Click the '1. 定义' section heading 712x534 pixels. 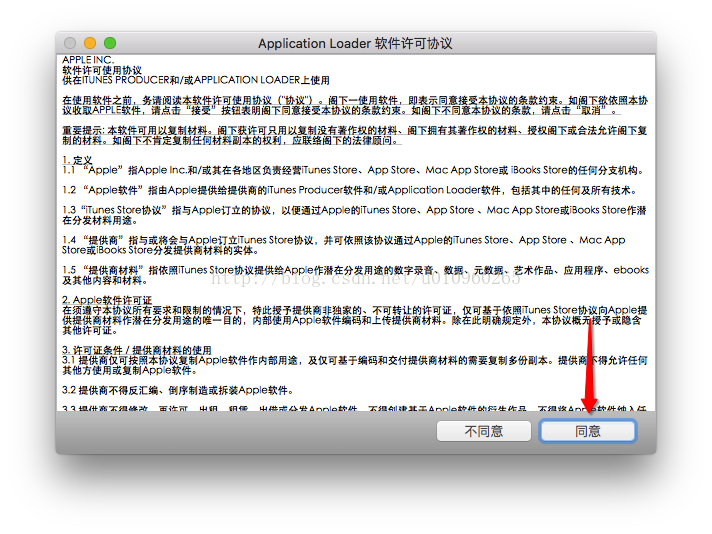coord(77,160)
